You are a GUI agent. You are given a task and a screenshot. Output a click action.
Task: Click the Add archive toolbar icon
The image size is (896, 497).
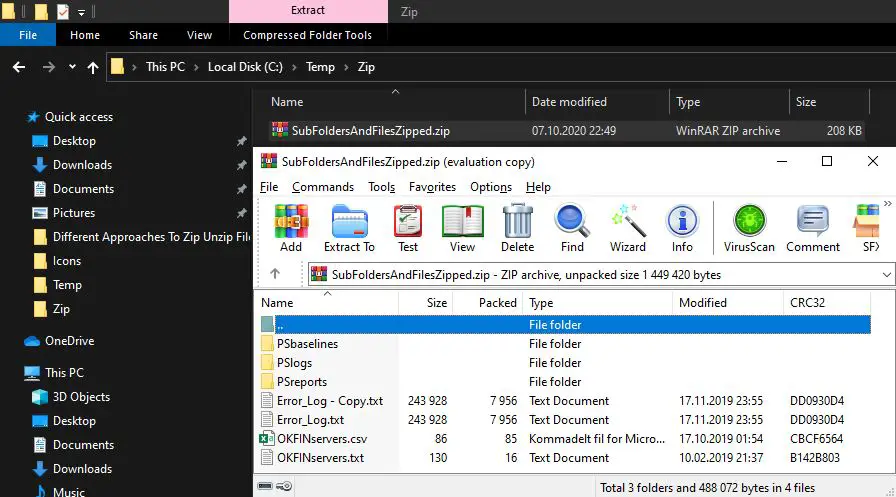291,228
